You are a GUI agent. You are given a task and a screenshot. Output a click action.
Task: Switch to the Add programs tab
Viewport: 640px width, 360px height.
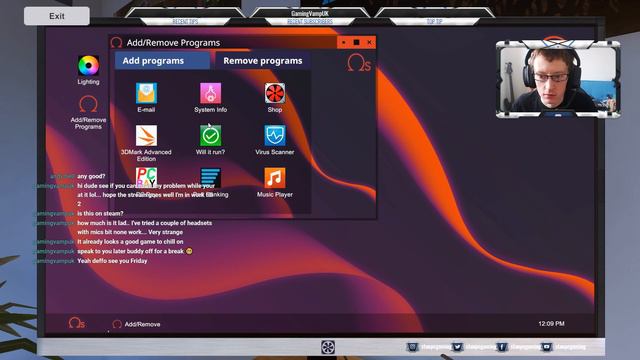coord(162,60)
